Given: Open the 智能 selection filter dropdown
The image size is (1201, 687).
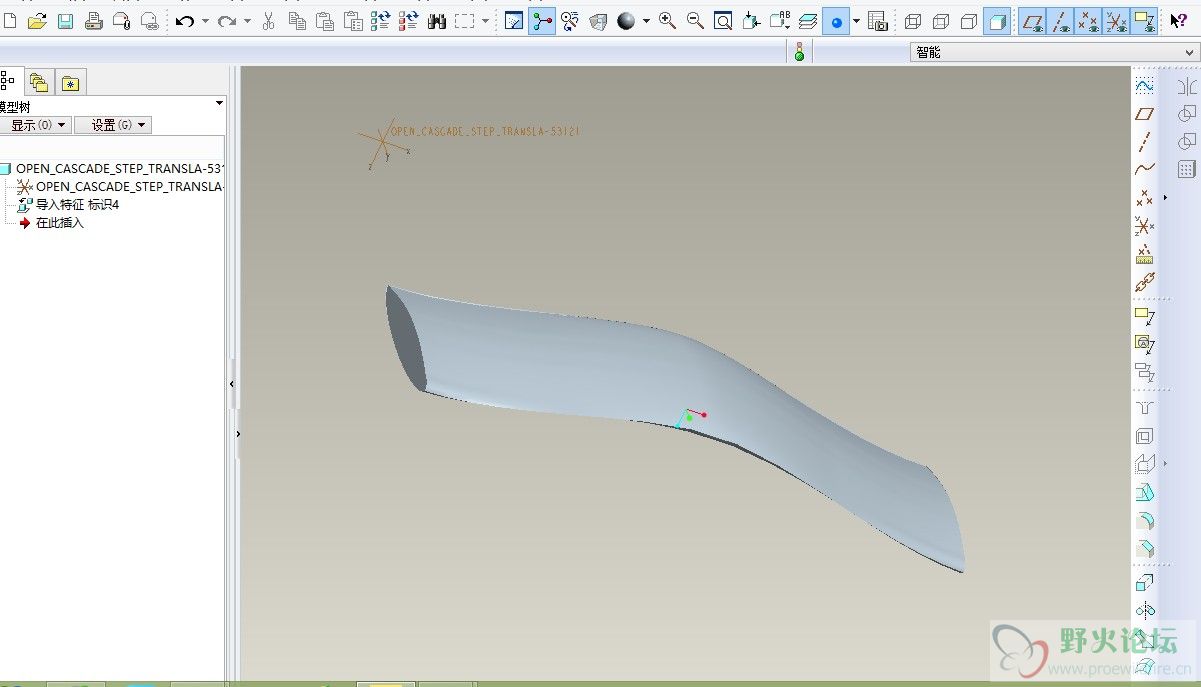Looking at the screenshot, I should tap(1188, 52).
